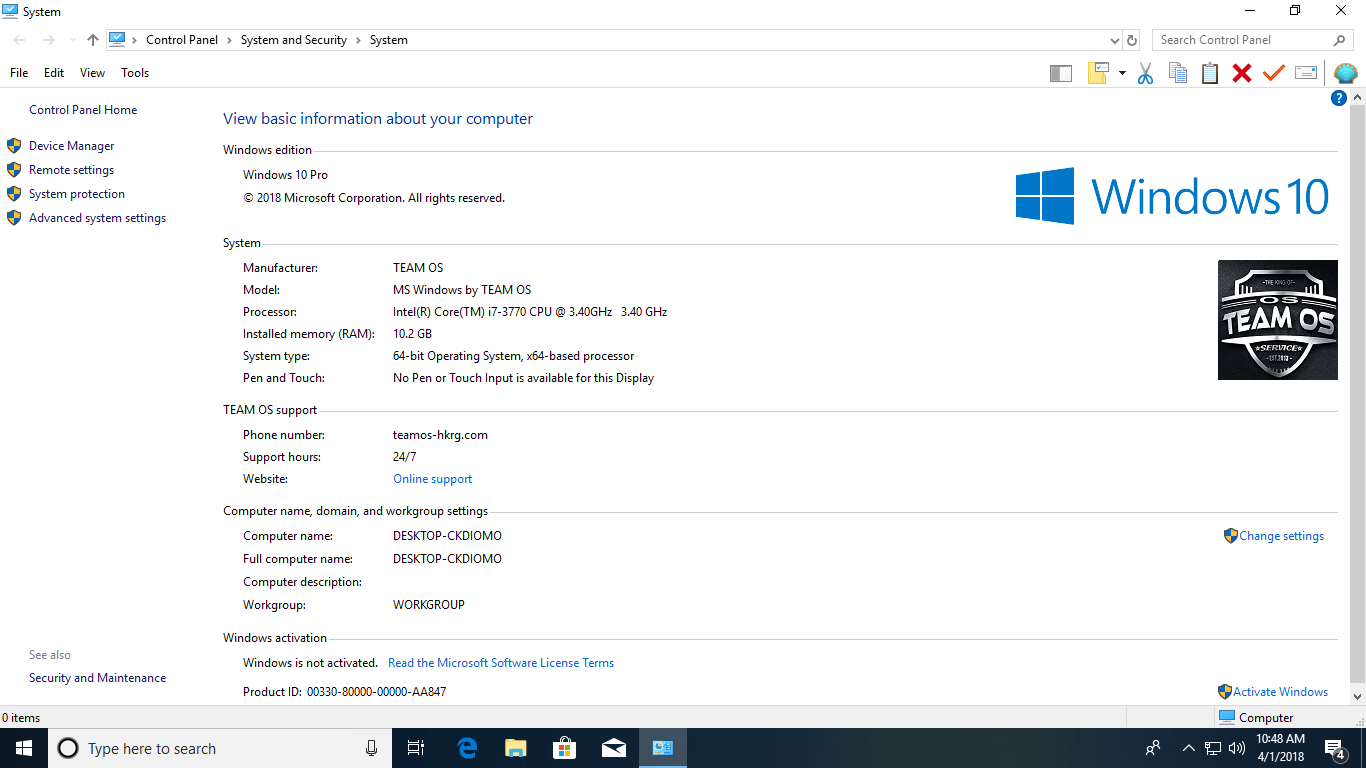Open Remote settings link

[x=71, y=170]
